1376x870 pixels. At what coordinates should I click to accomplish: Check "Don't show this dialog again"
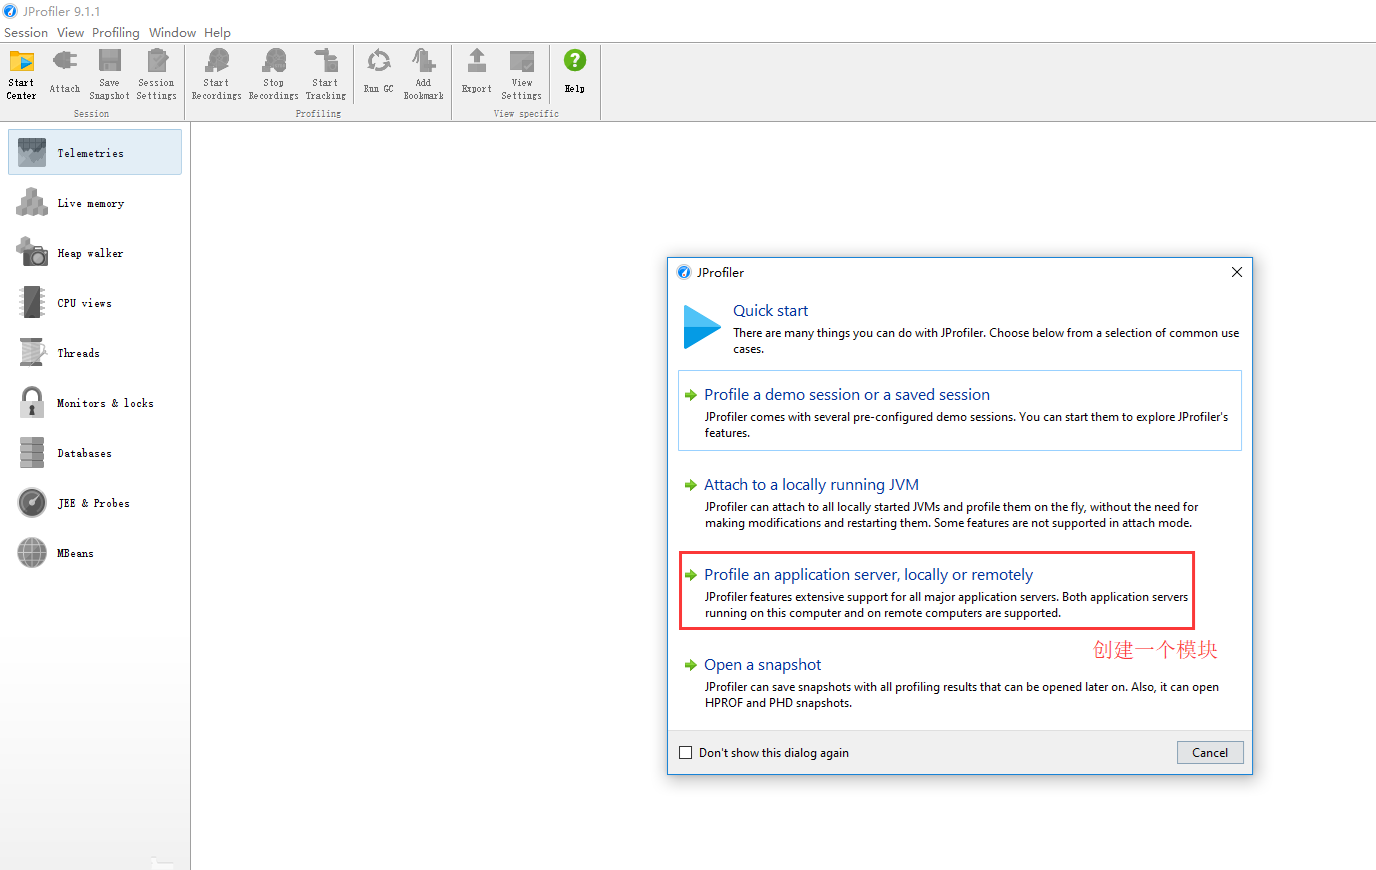point(686,753)
